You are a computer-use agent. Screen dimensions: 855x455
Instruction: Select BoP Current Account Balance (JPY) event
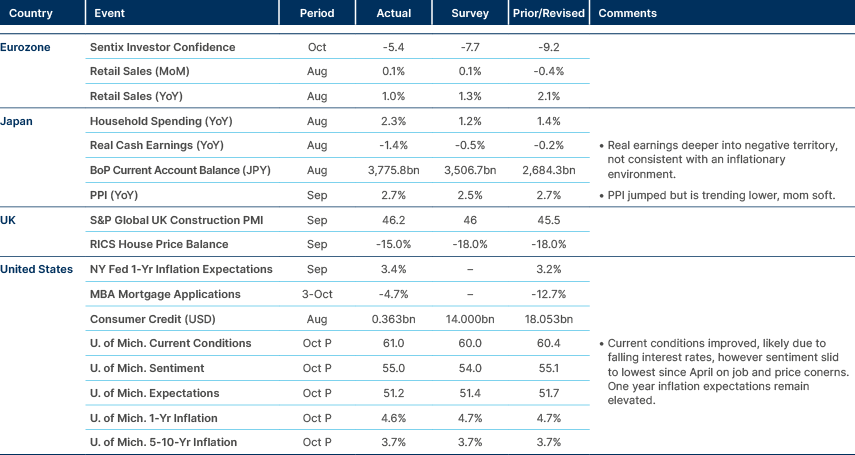click(178, 170)
